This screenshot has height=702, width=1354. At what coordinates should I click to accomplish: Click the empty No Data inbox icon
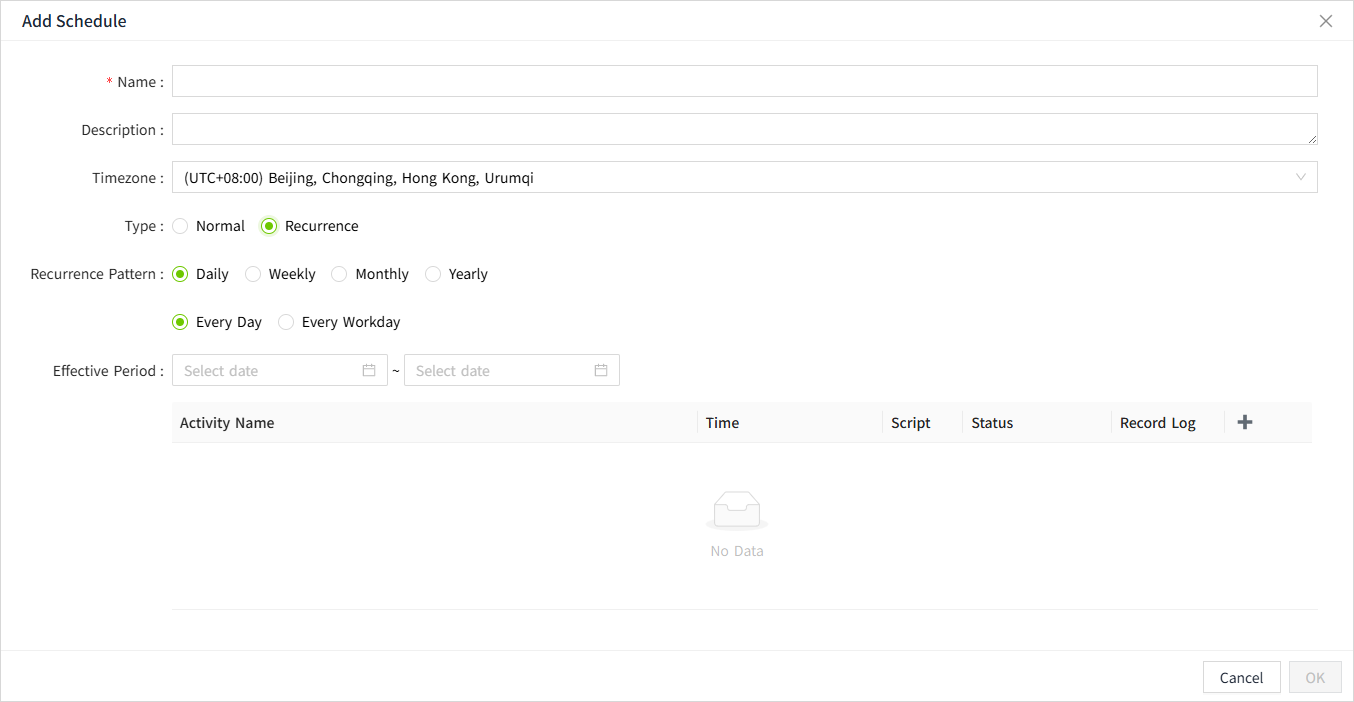point(737,510)
